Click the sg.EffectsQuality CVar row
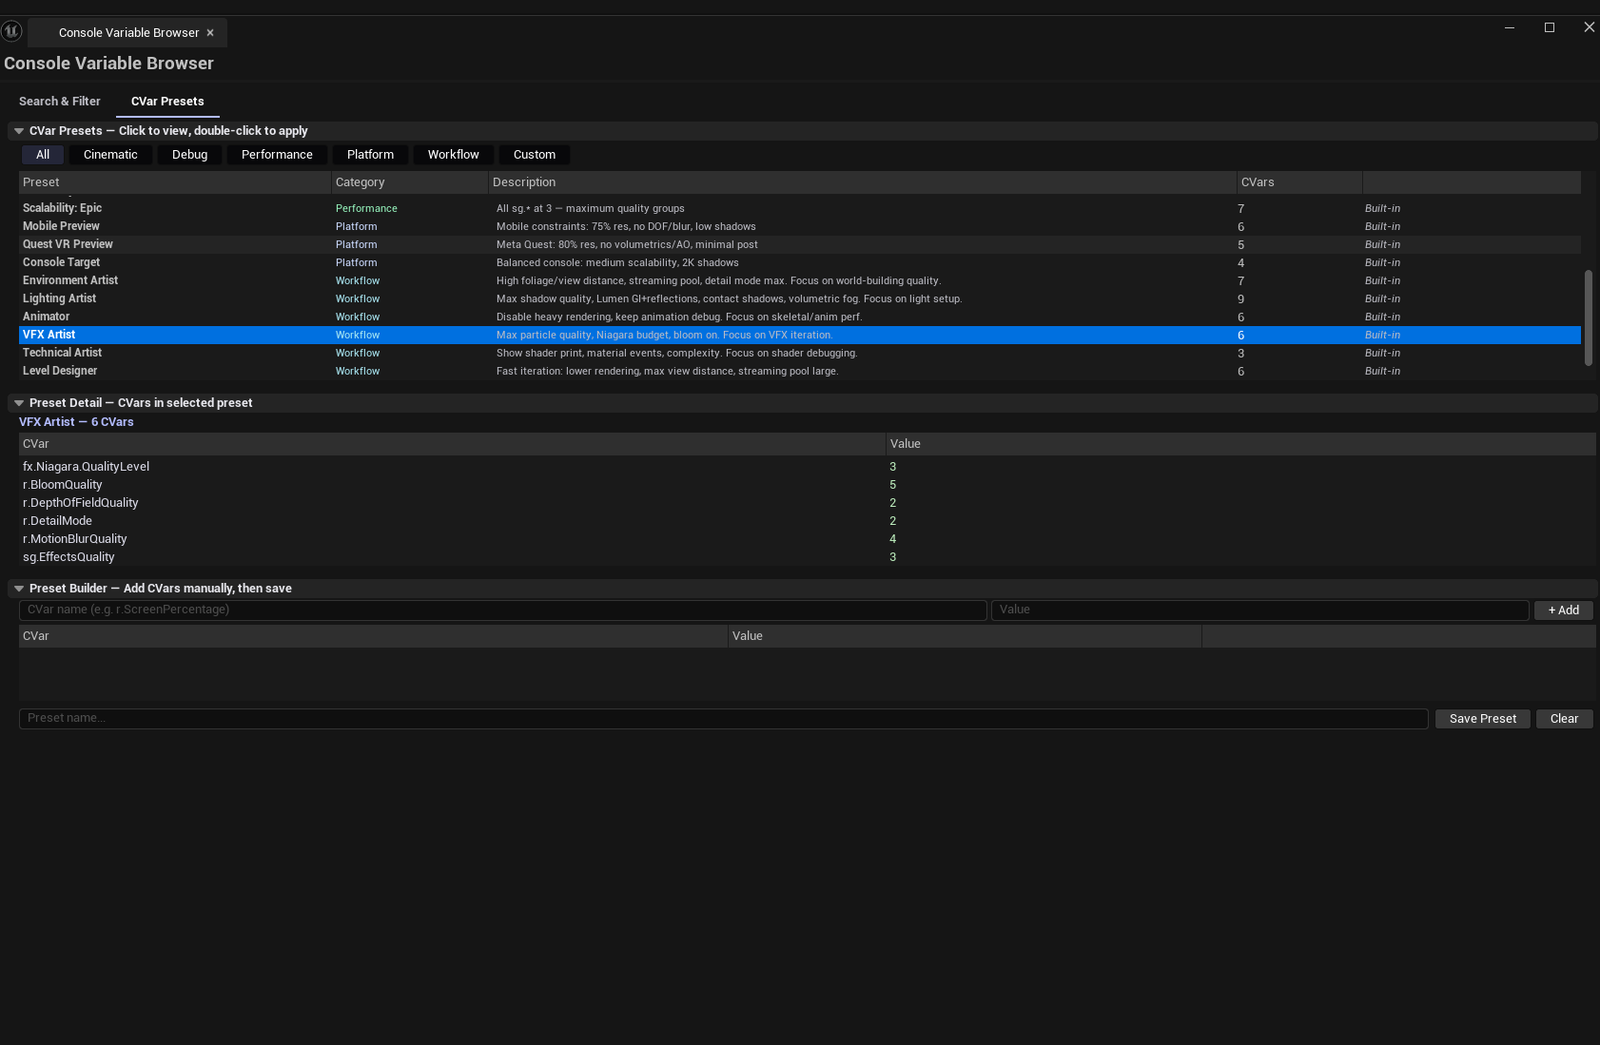The width and height of the screenshot is (1600, 1045). coord(807,557)
